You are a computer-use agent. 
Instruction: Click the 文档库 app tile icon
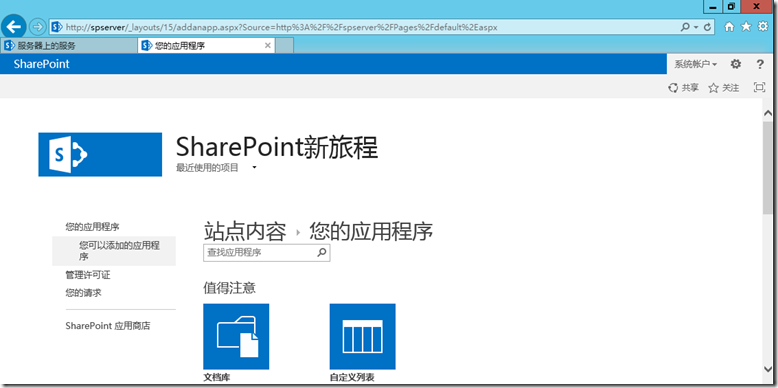[x=236, y=336]
